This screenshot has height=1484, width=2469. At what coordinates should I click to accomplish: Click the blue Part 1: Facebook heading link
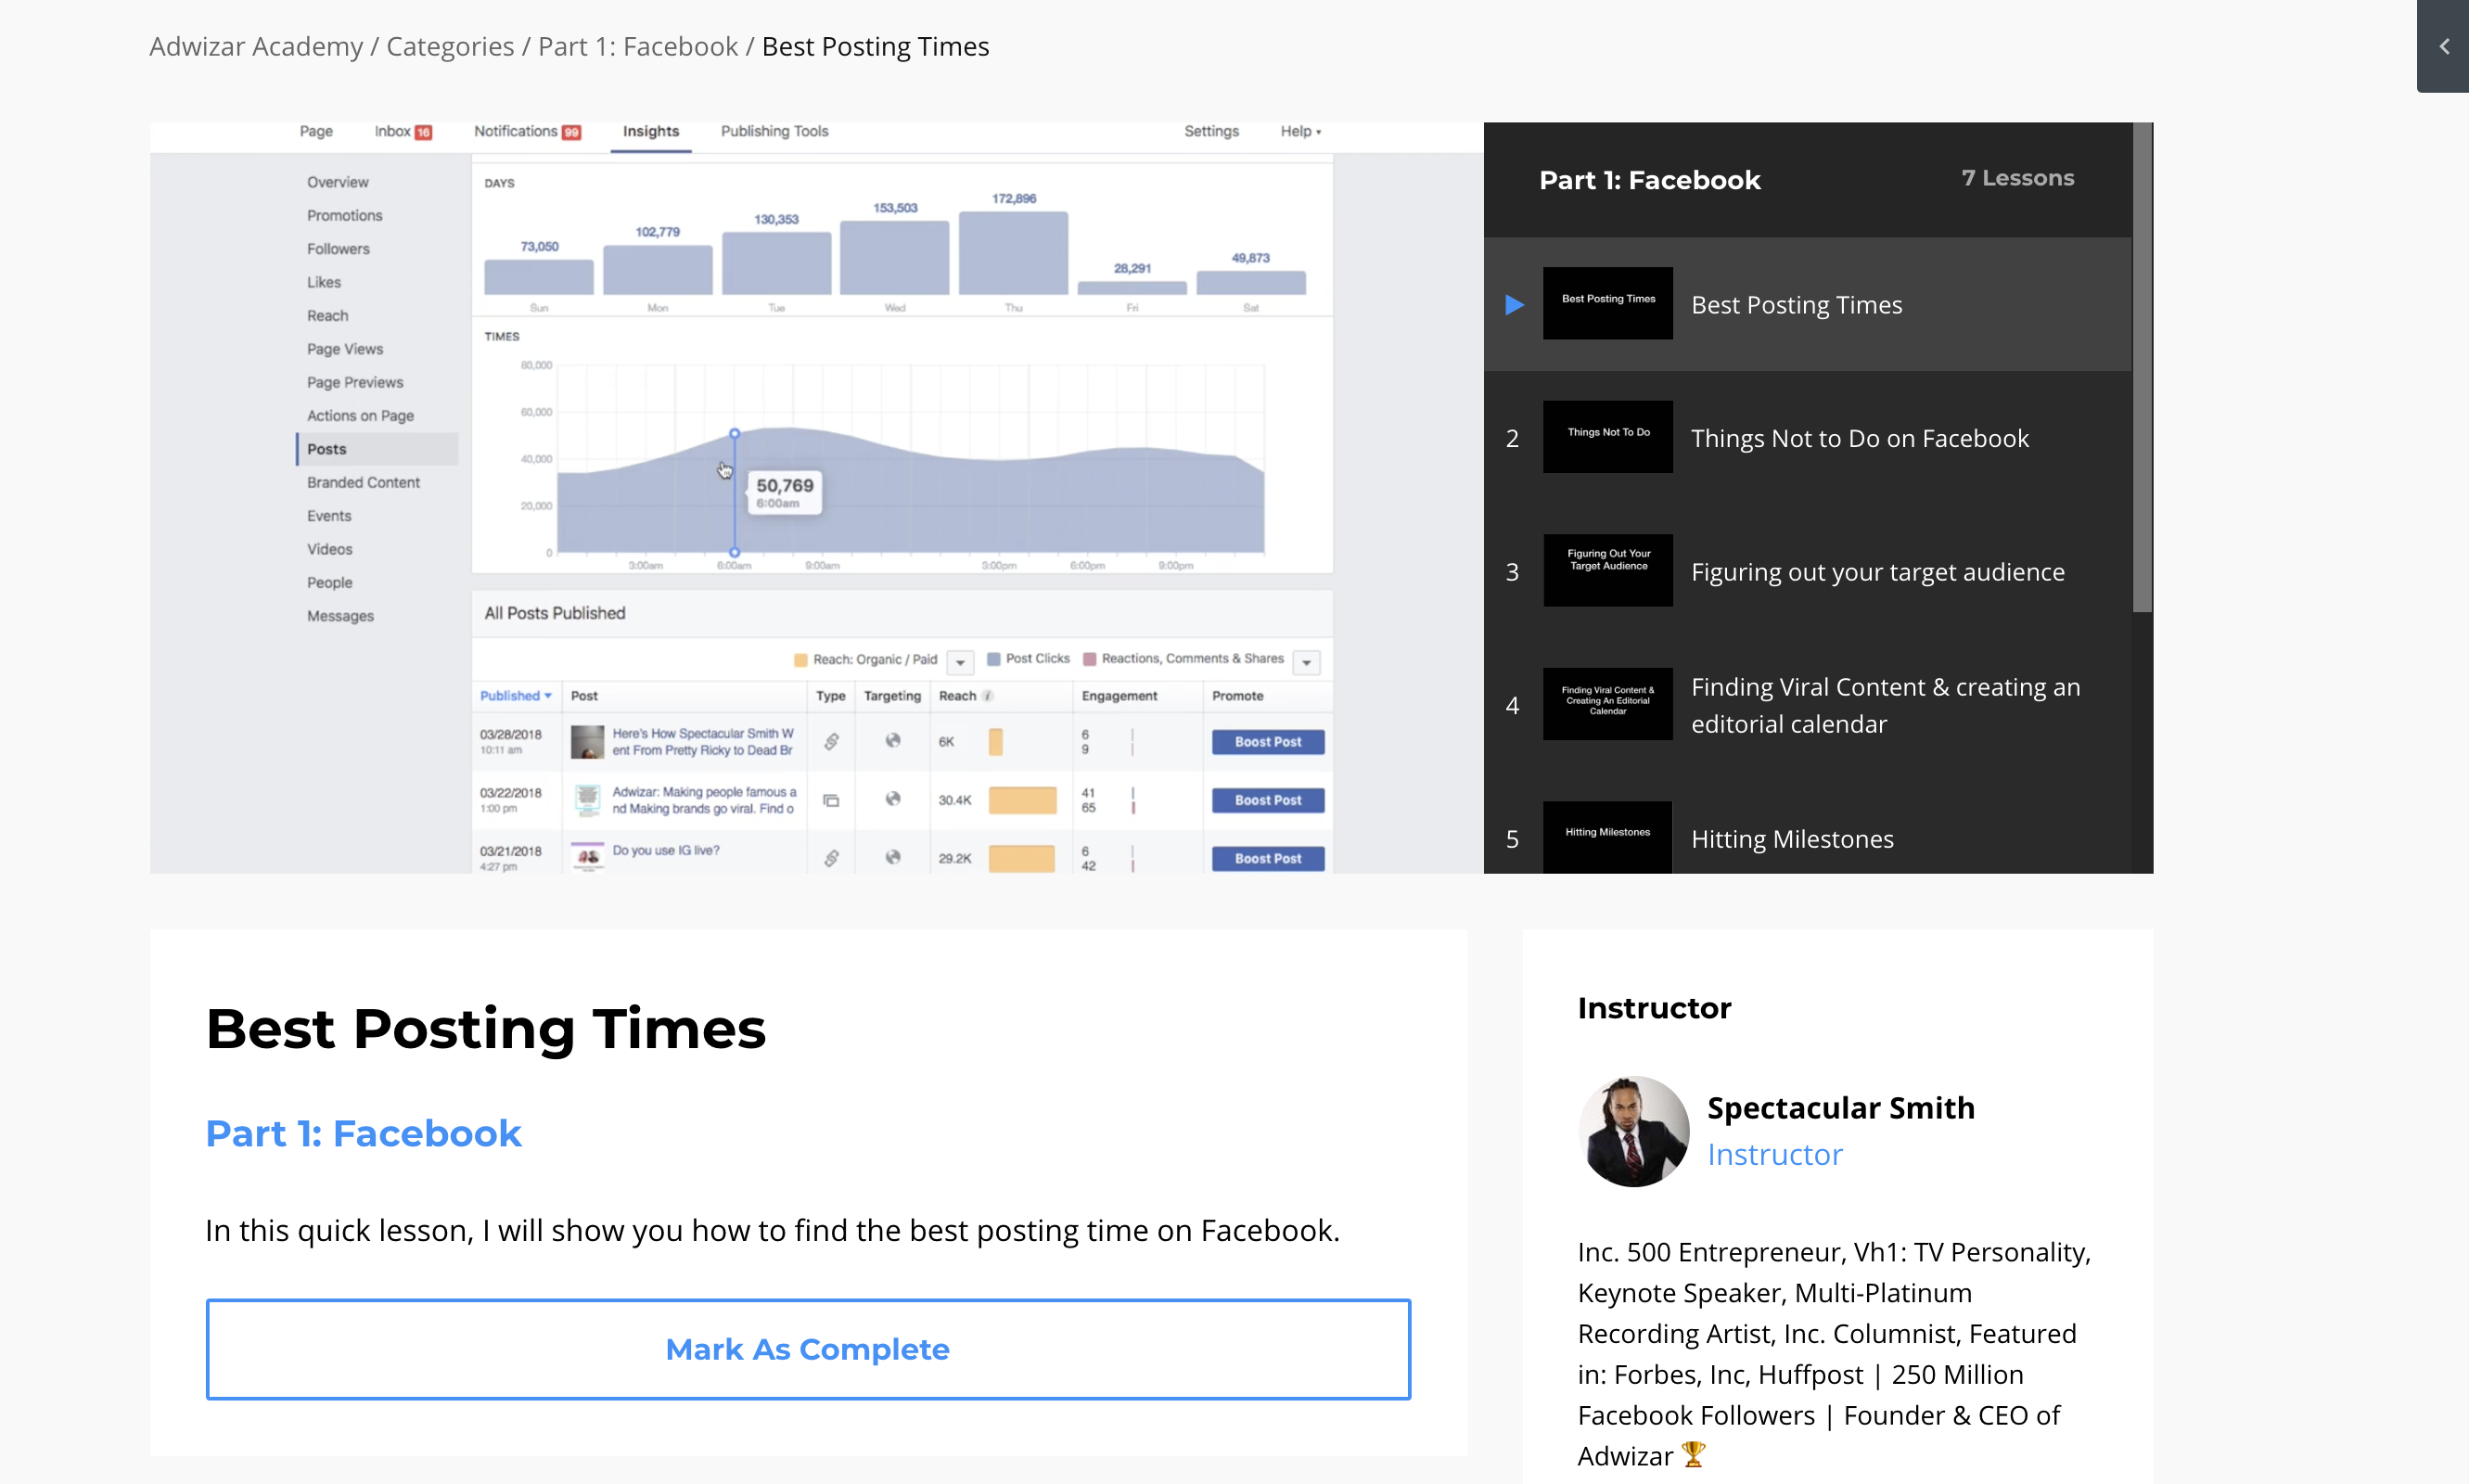pos(363,1133)
